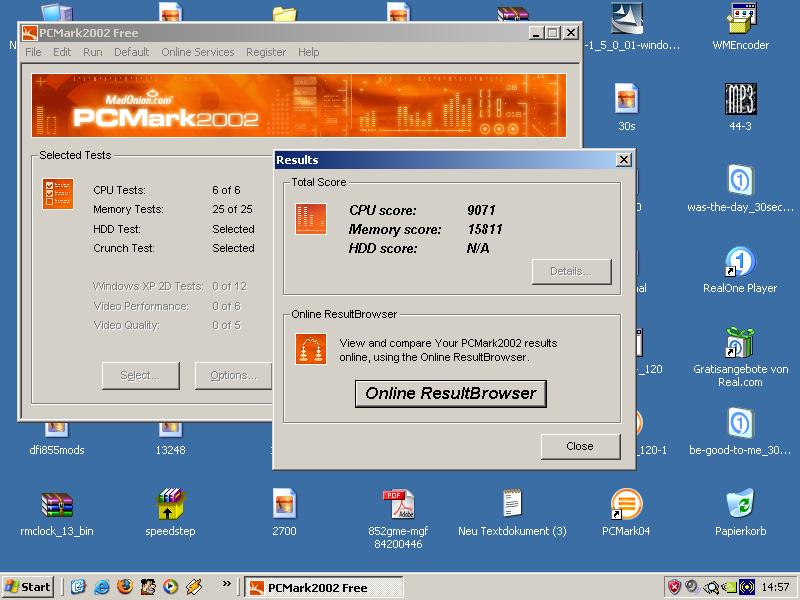Click the Details... button in Total Score
The width and height of the screenshot is (800, 600).
pyautogui.click(x=571, y=271)
